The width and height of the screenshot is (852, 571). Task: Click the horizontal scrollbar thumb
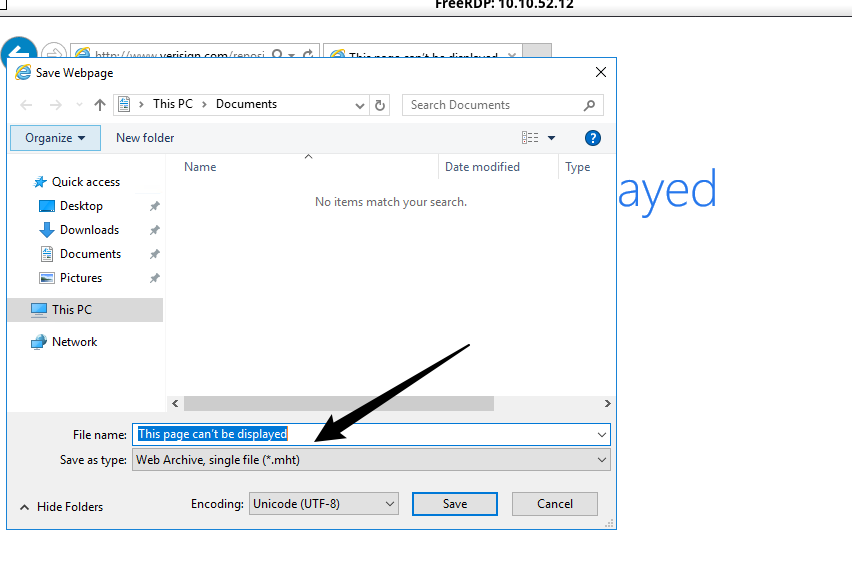click(339, 403)
